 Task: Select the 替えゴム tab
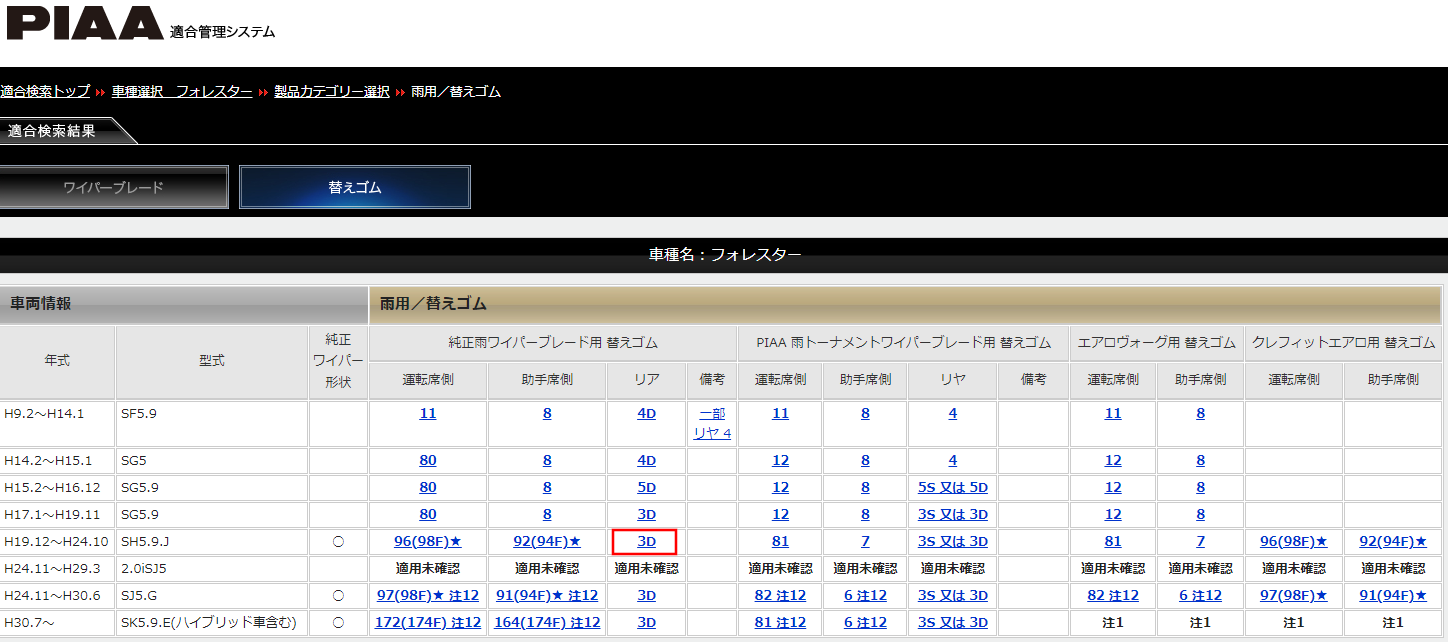(355, 188)
